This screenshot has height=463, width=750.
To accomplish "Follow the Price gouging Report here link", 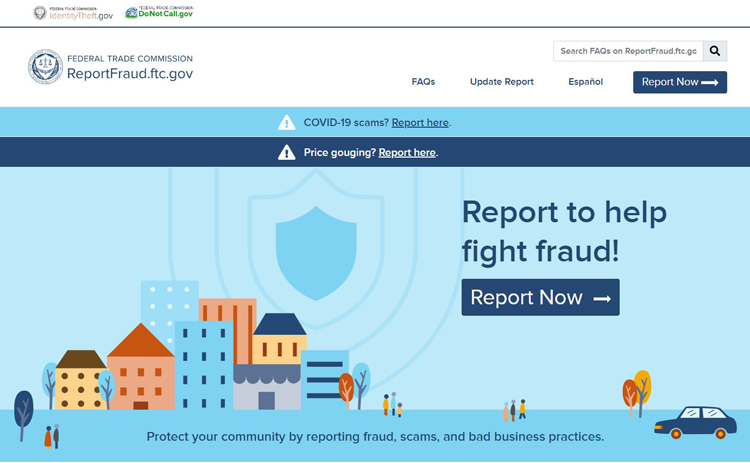I will 407,153.
